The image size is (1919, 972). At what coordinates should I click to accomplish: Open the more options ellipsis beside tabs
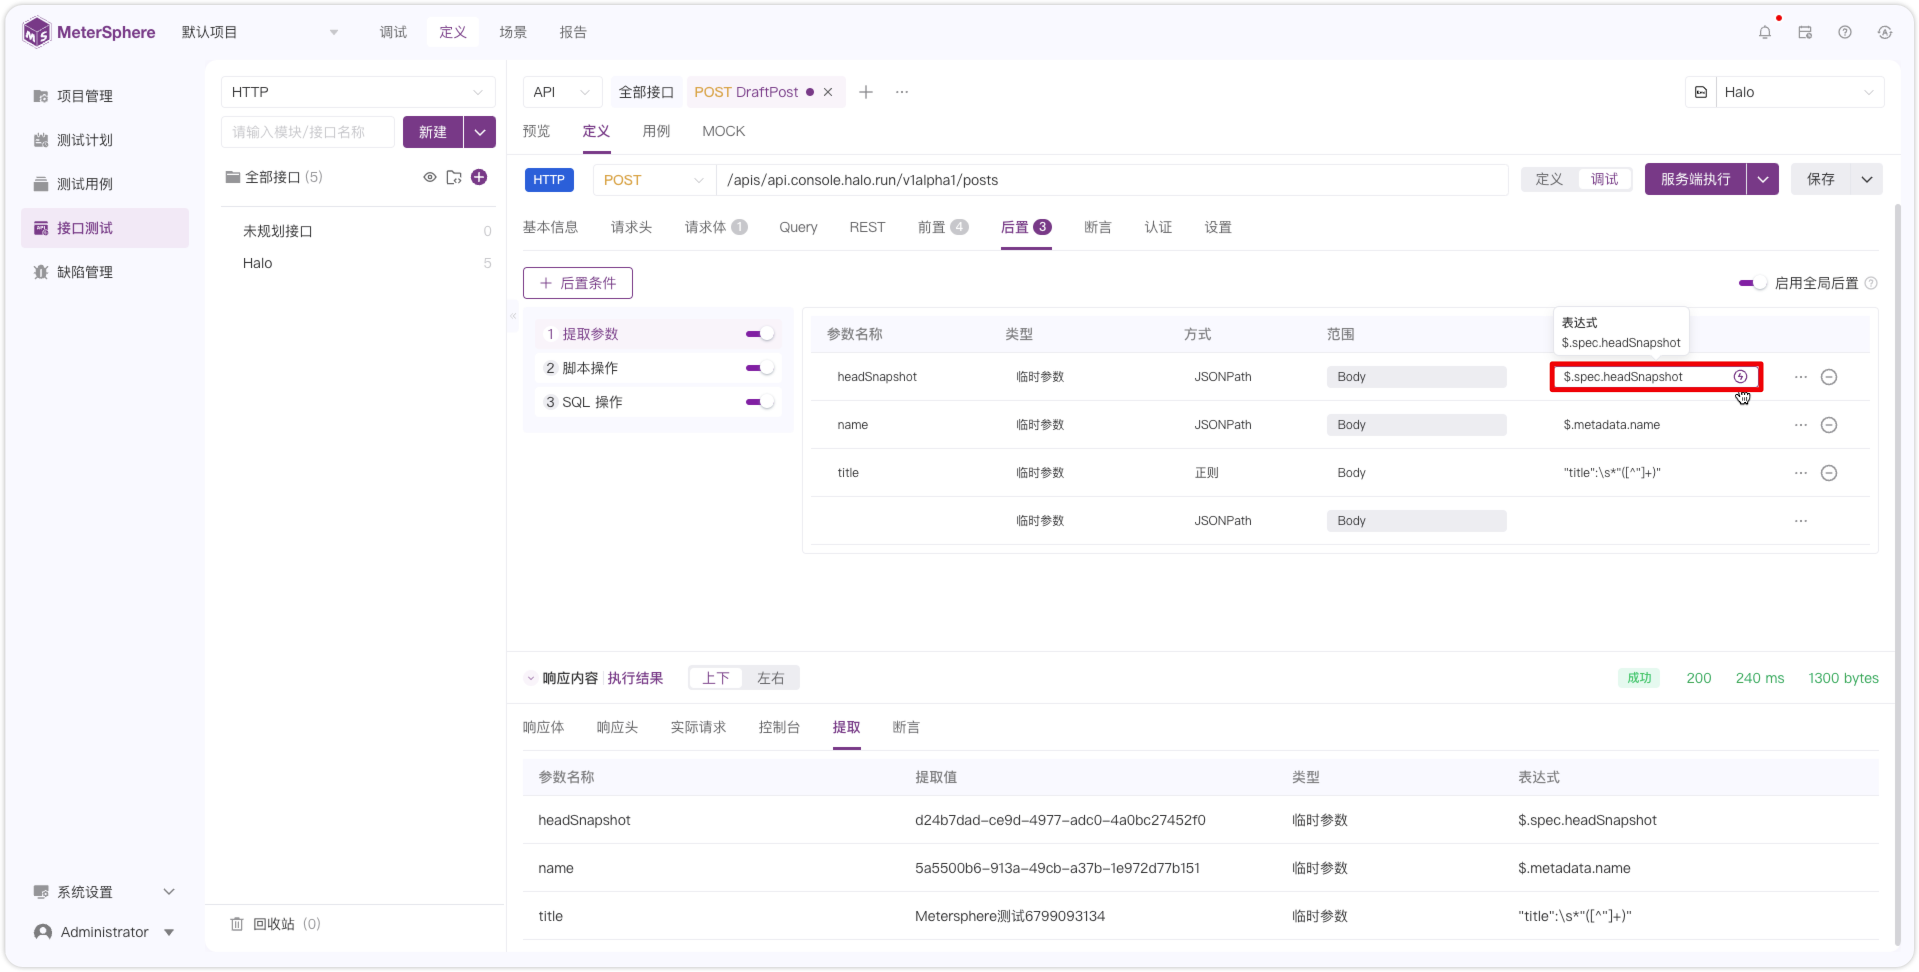click(902, 92)
